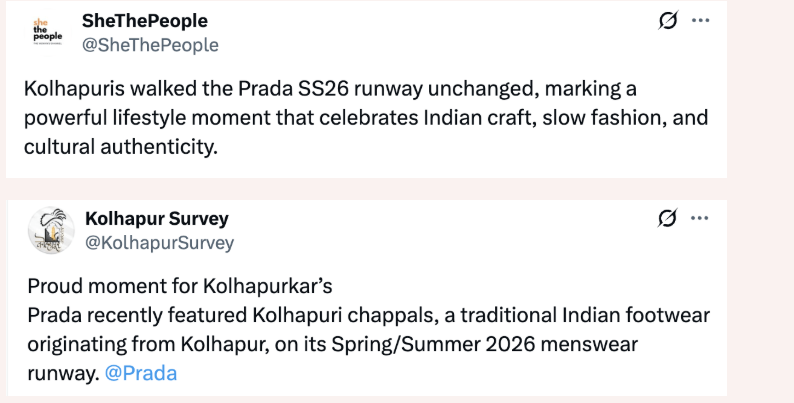Image resolution: width=794 pixels, height=403 pixels.
Task: Open more options on Kolhapur Survey tweet
Action: click(700, 217)
